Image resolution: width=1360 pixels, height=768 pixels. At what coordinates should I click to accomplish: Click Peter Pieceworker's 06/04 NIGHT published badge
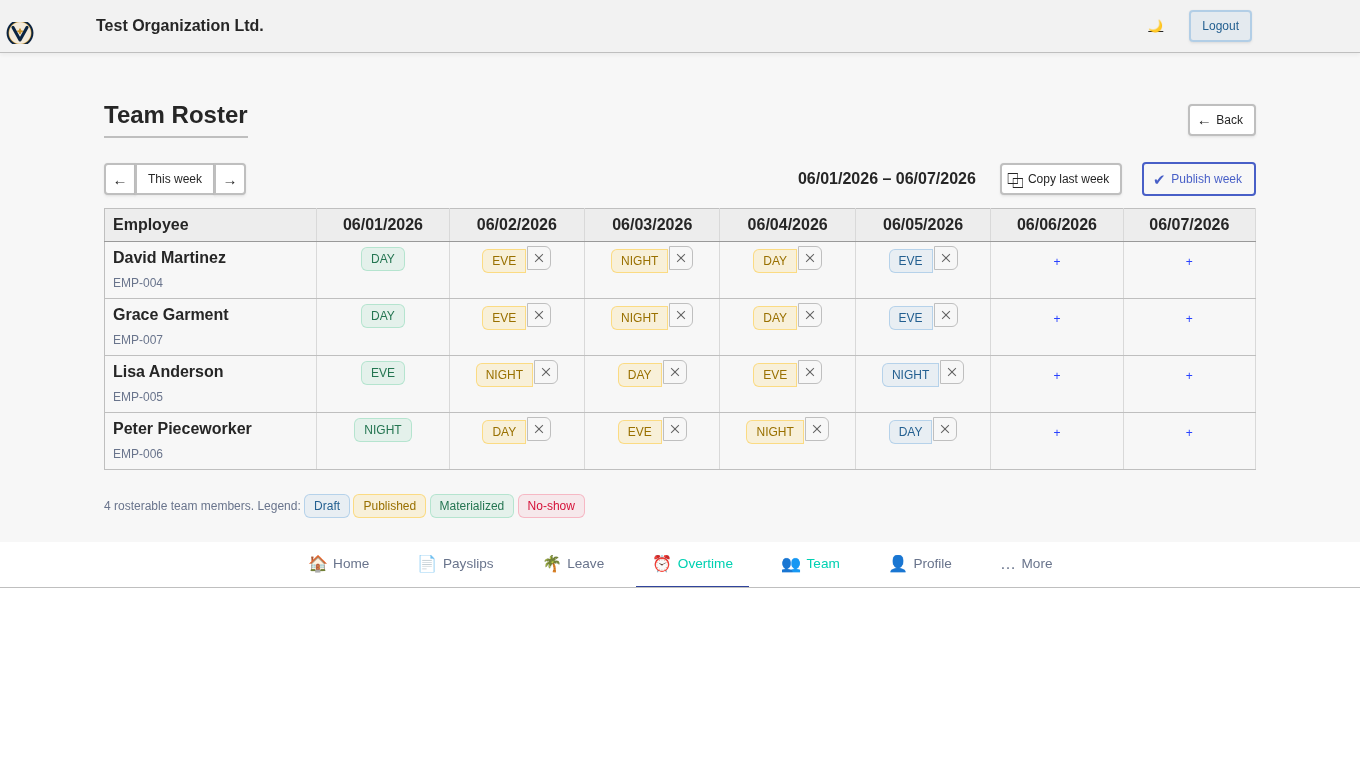(775, 432)
